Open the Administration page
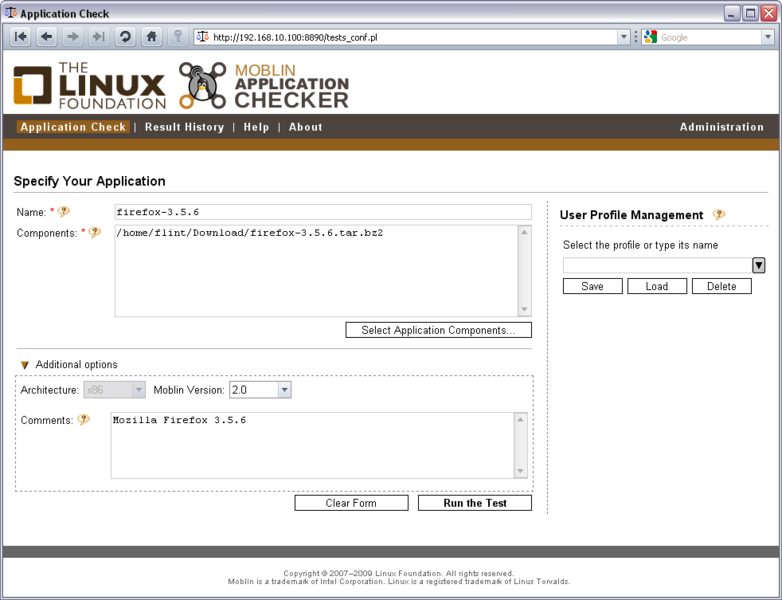This screenshot has height=600, width=782. point(722,127)
